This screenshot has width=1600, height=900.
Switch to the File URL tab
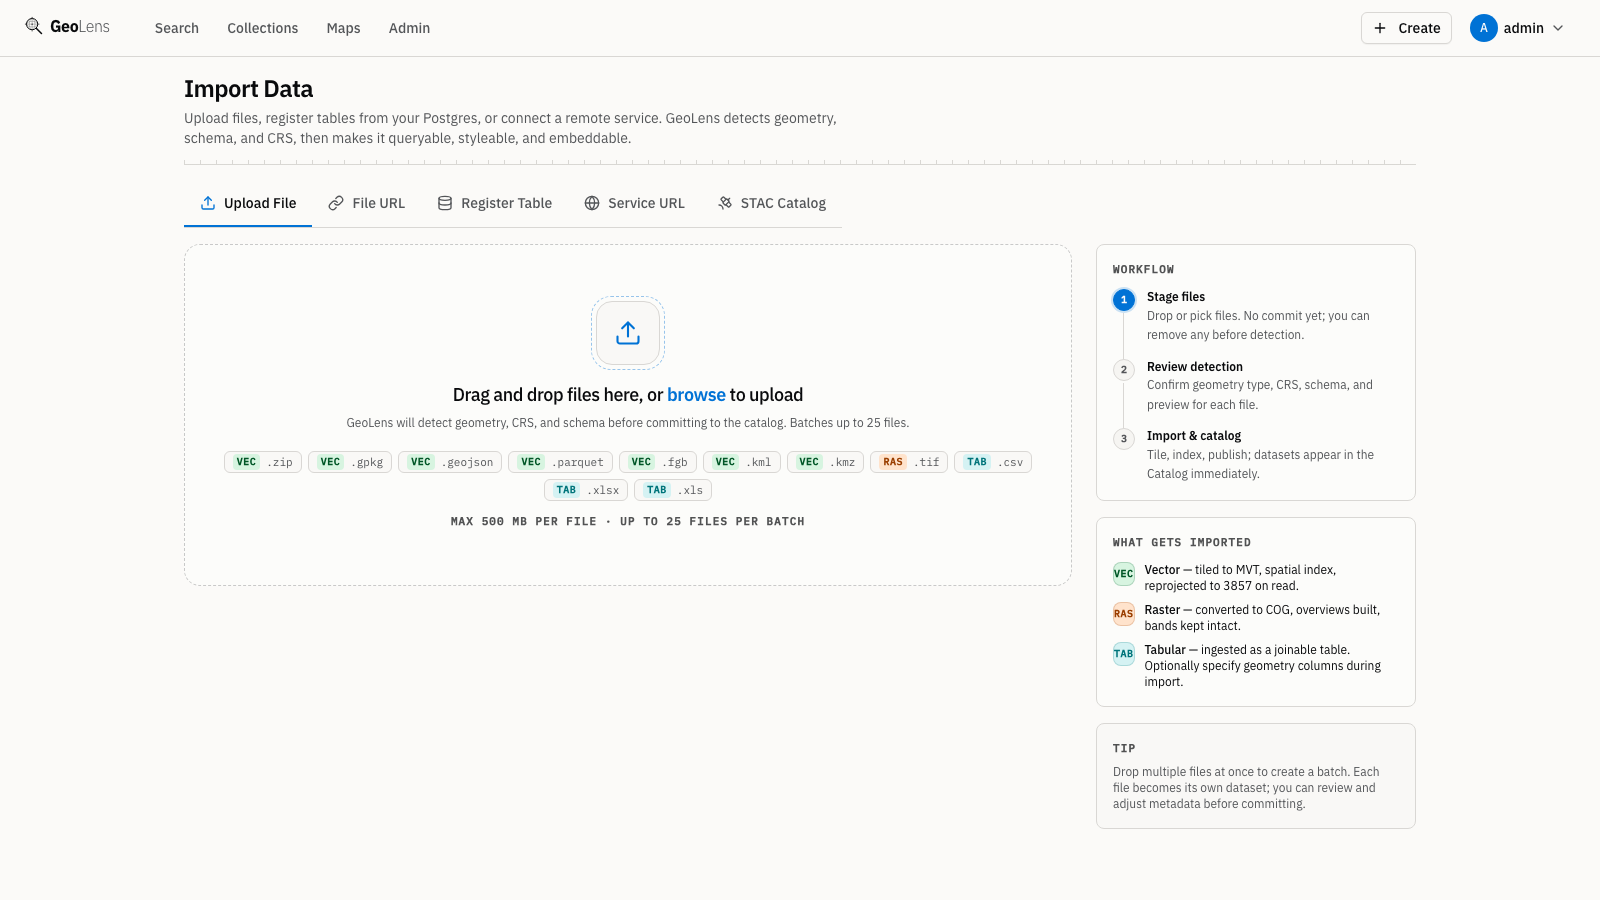click(x=367, y=203)
